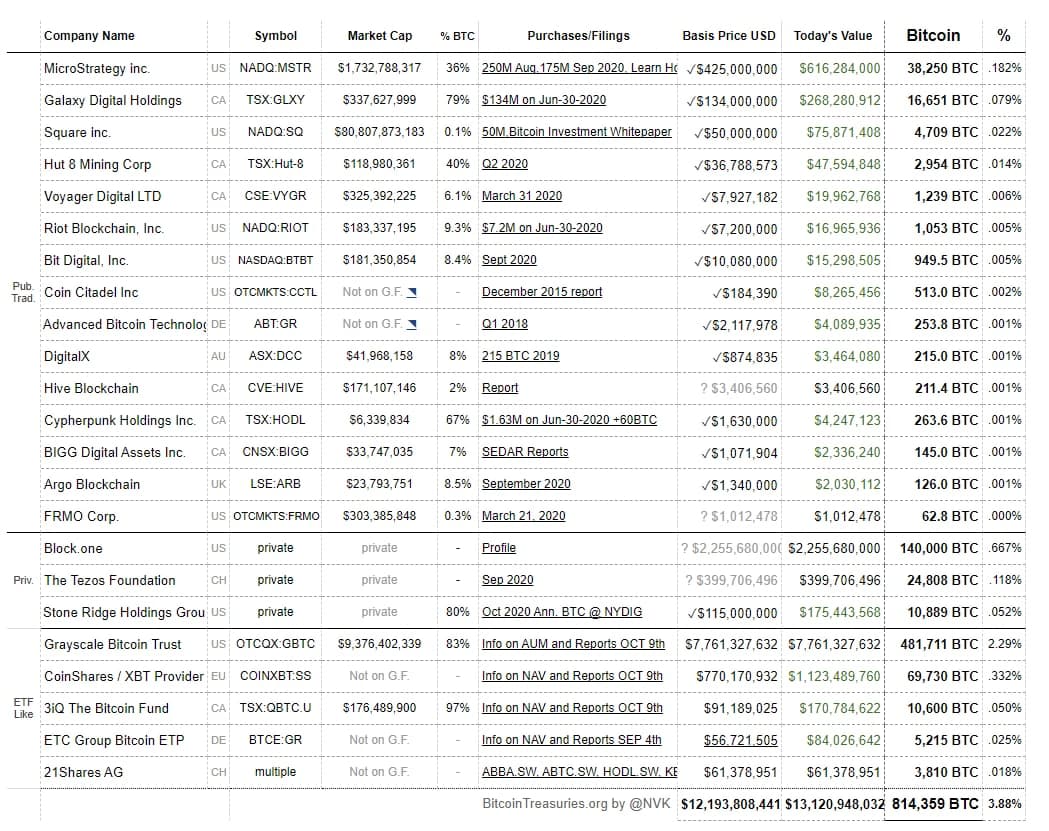
Task: Open Stone Ridge 'Oct 2020 Ann. BTC @ NYDIG' link
Action: (x=562, y=612)
